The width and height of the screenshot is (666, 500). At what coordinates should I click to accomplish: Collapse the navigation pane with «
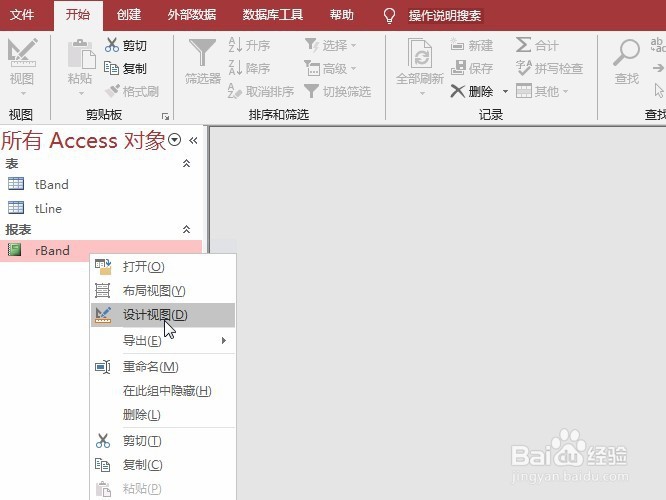click(193, 141)
